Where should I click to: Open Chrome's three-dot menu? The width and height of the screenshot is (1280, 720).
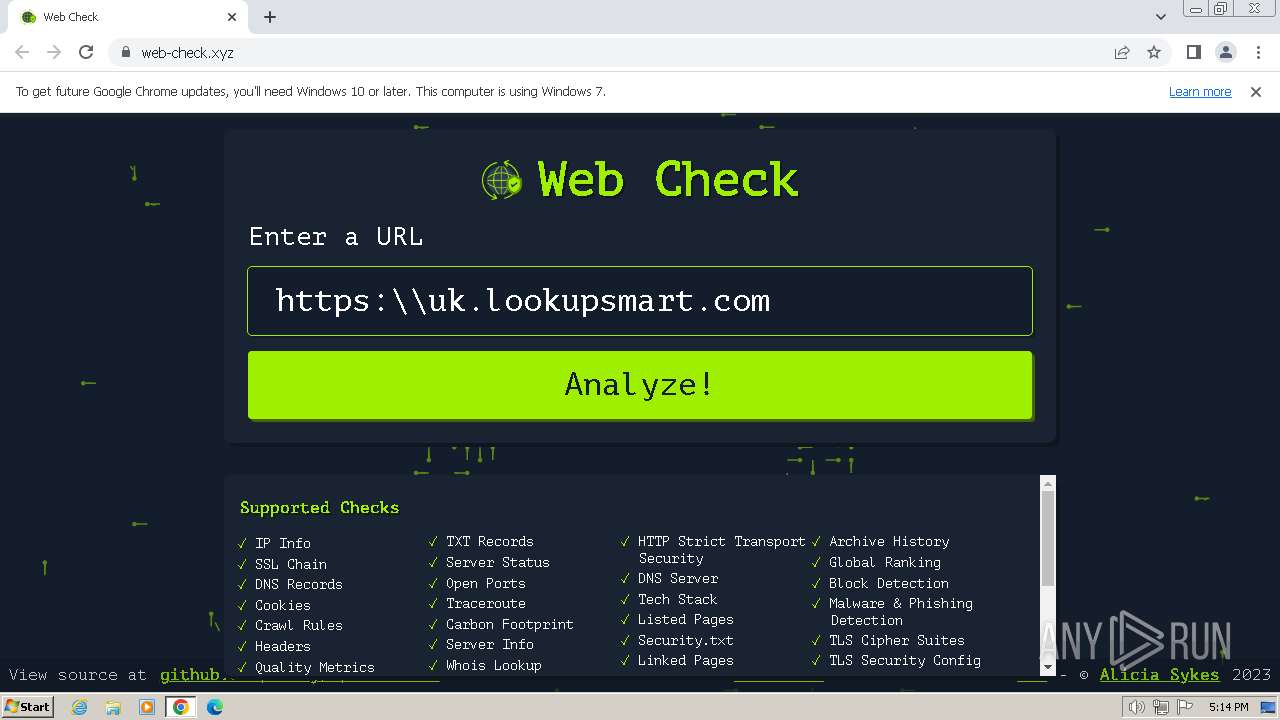tap(1258, 52)
